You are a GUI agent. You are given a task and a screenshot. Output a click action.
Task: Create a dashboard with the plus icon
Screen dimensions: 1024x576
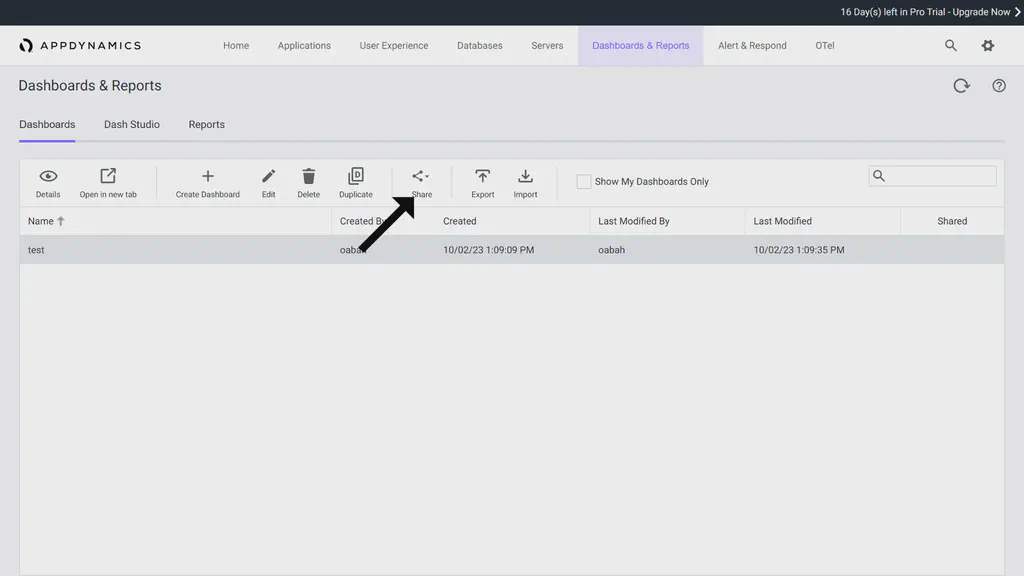pyautogui.click(x=207, y=182)
